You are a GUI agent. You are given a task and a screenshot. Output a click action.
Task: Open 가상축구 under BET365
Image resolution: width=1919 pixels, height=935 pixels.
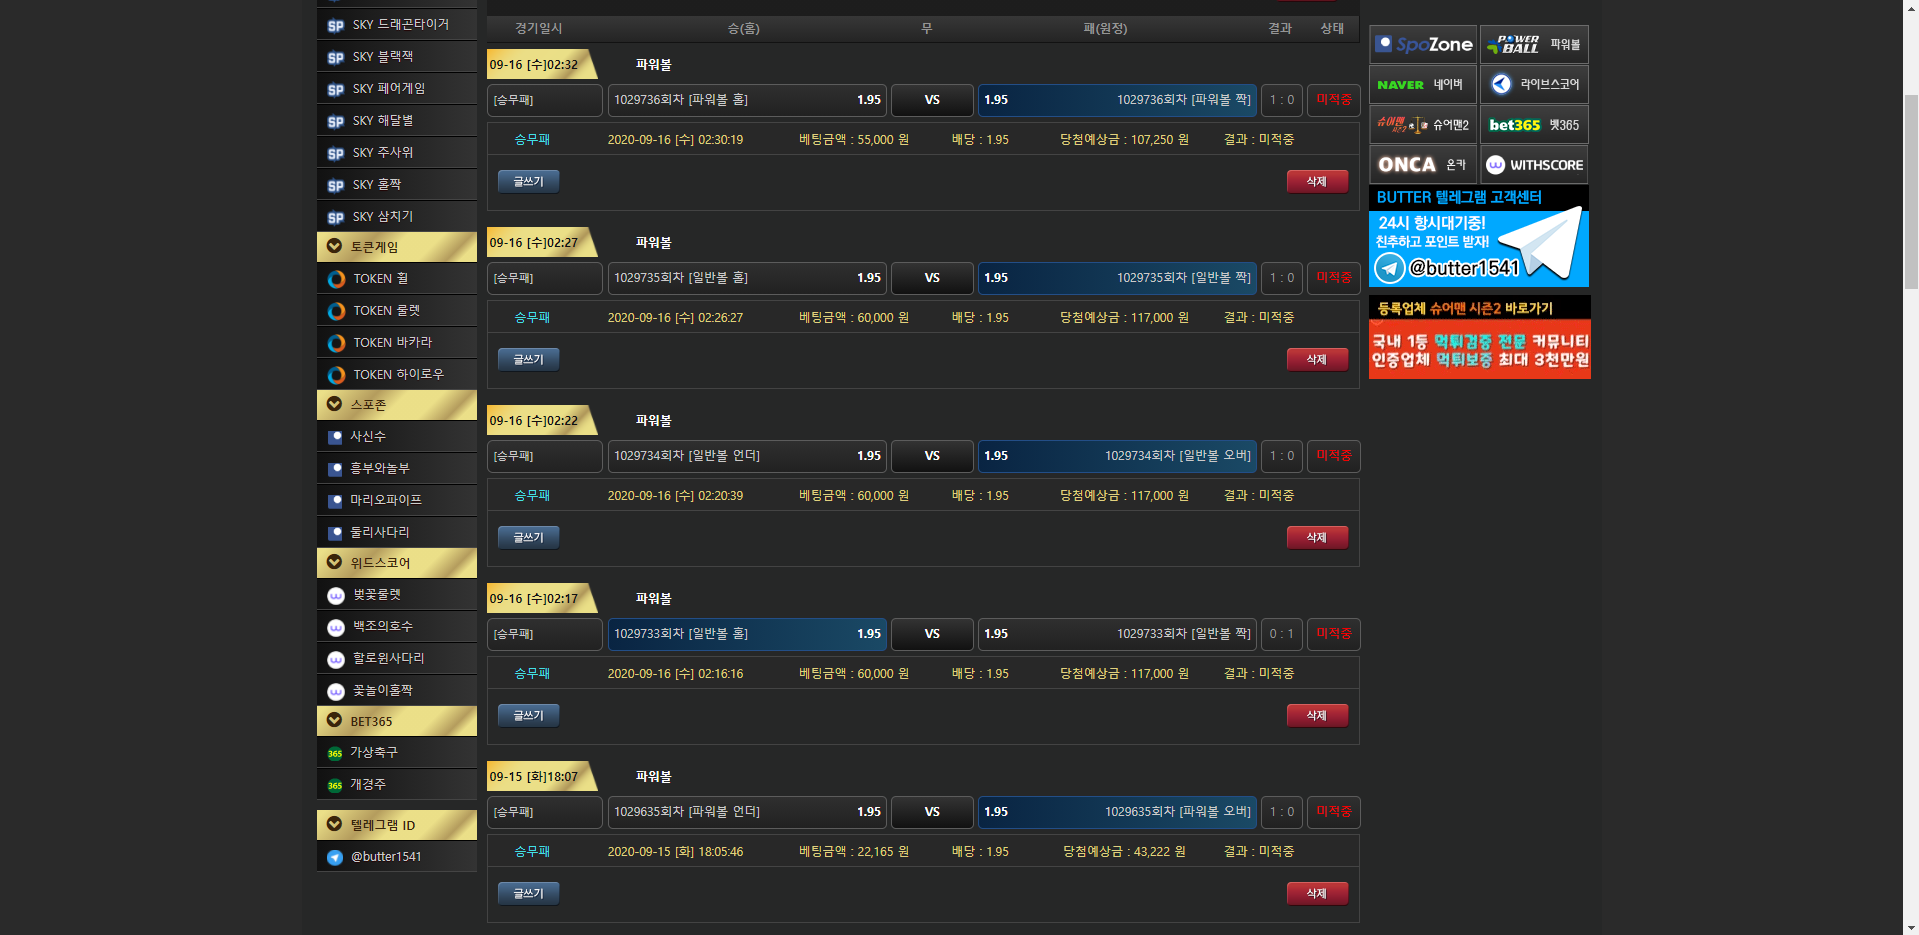(373, 752)
